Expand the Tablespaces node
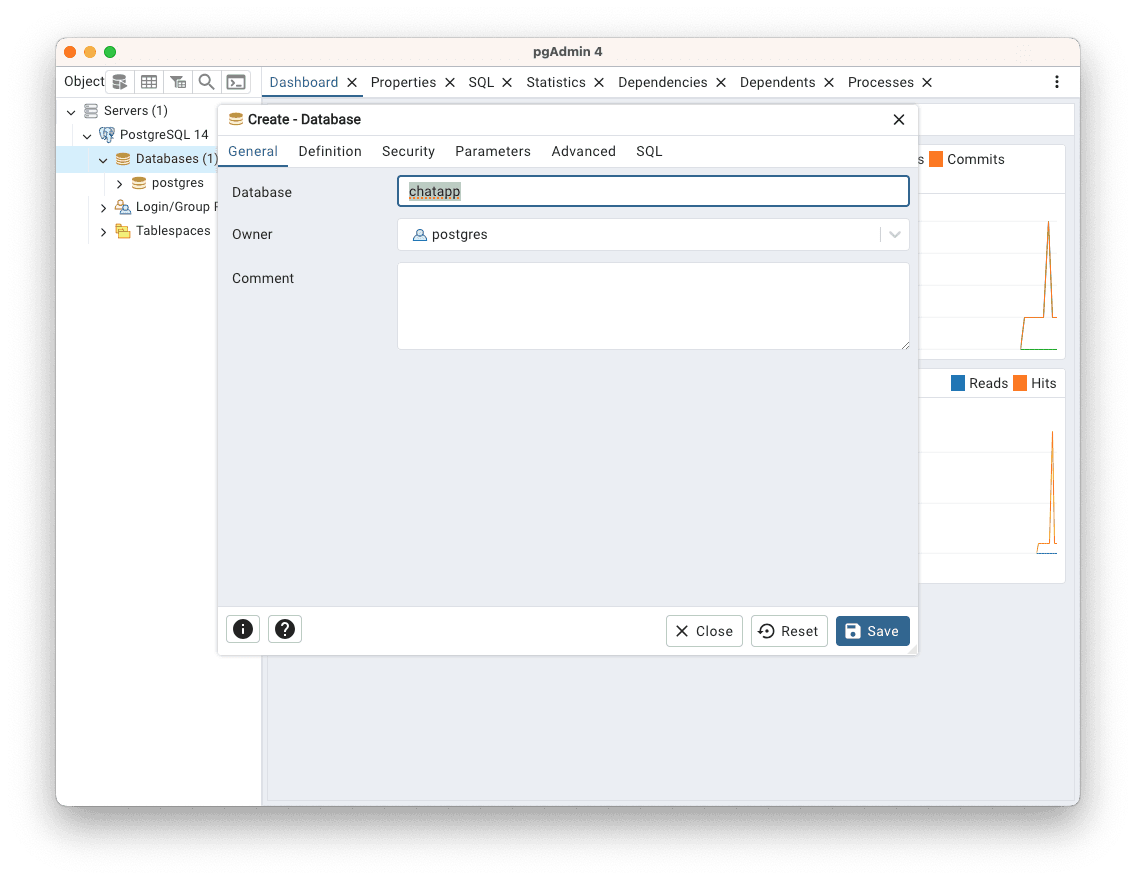Image resolution: width=1136 pixels, height=880 pixels. tap(103, 232)
